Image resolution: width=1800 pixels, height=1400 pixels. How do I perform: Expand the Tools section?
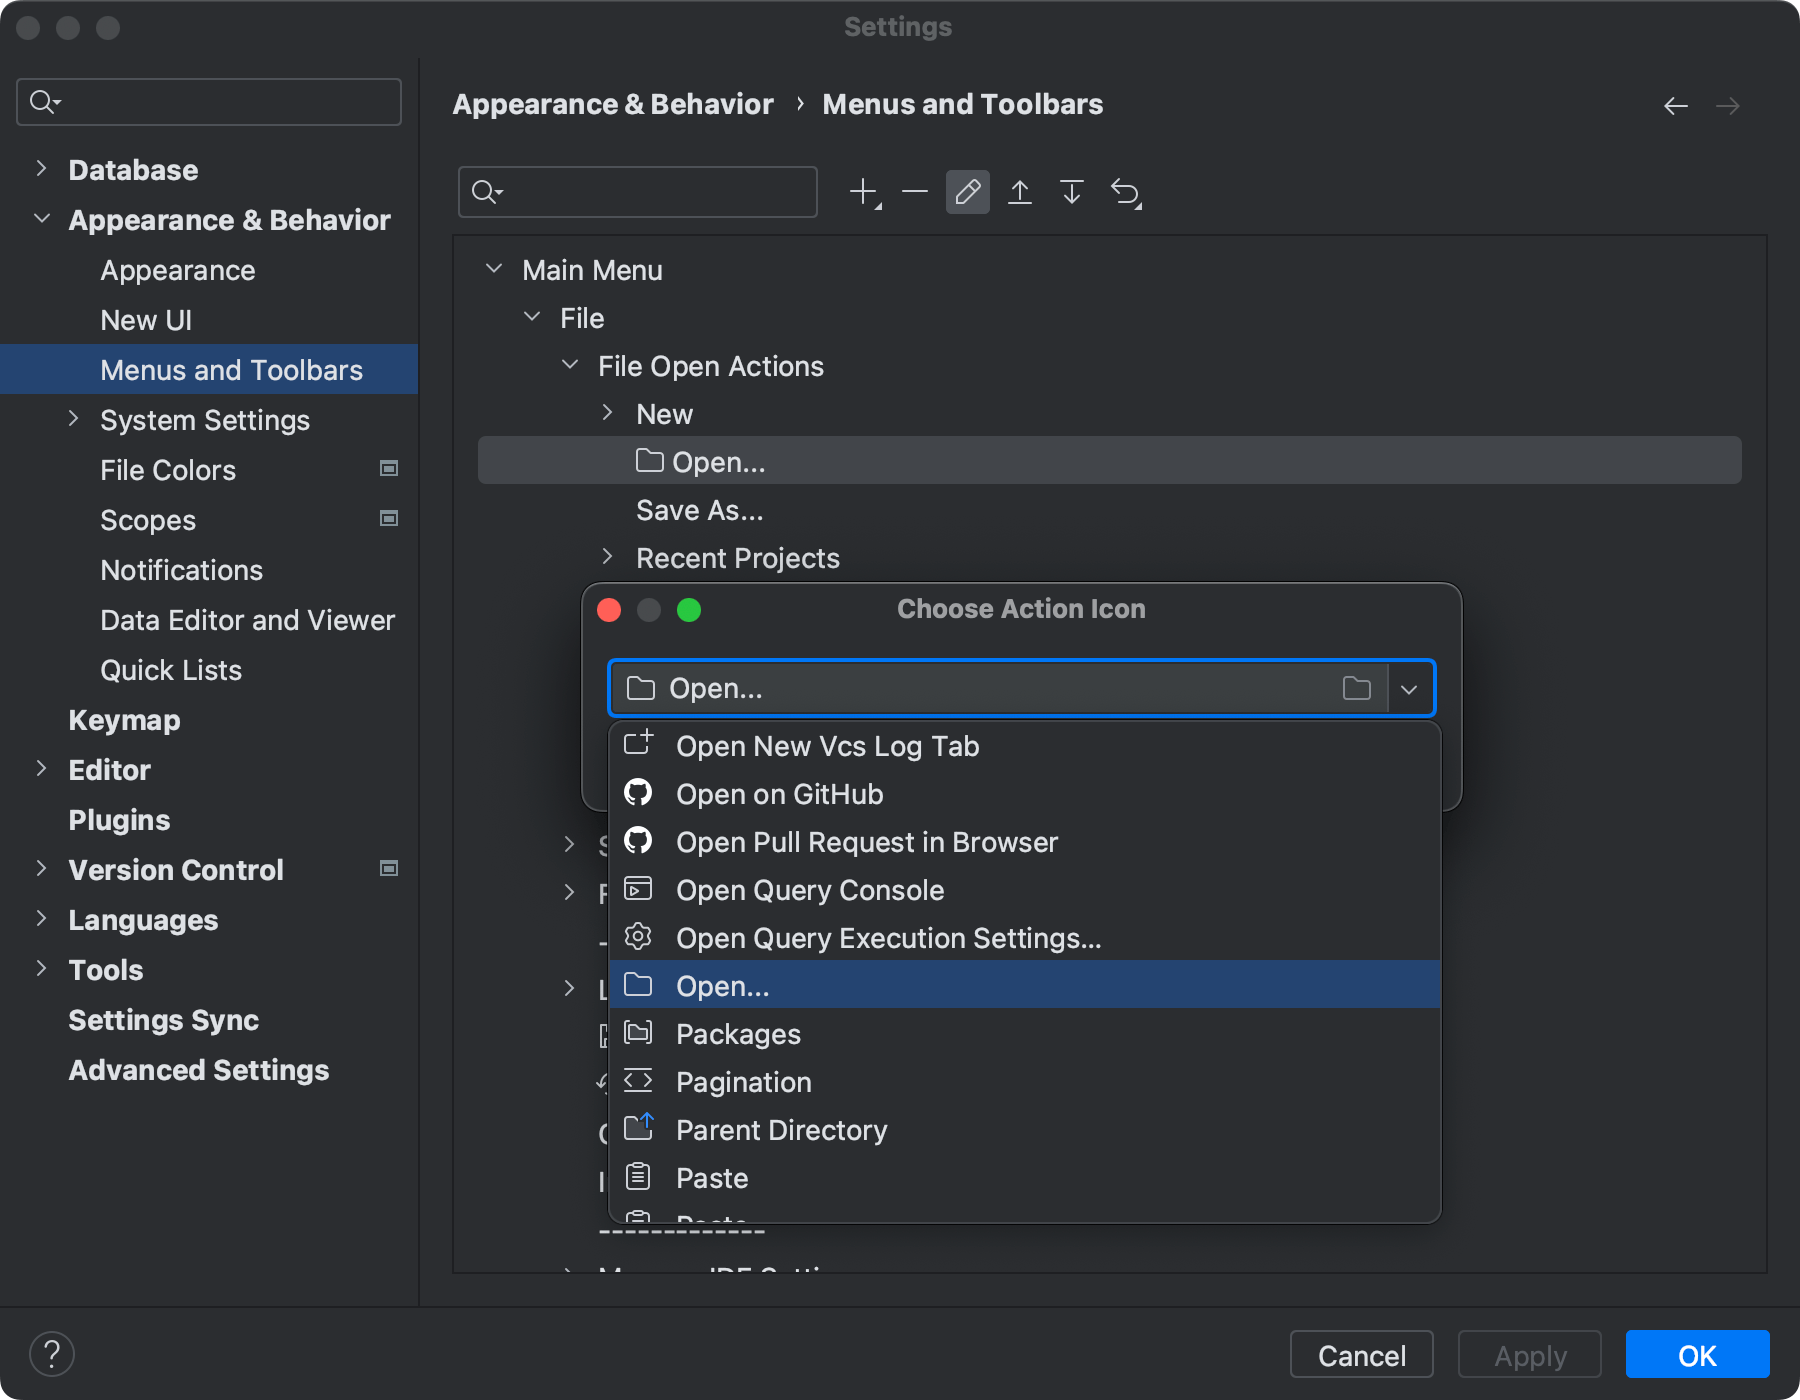tap(41, 969)
